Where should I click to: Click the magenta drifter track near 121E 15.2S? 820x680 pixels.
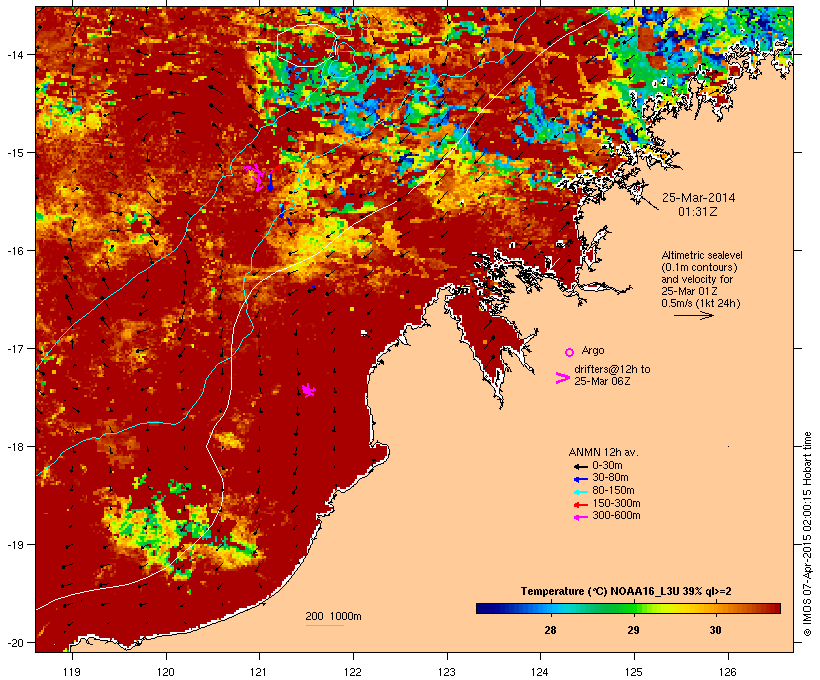(256, 176)
